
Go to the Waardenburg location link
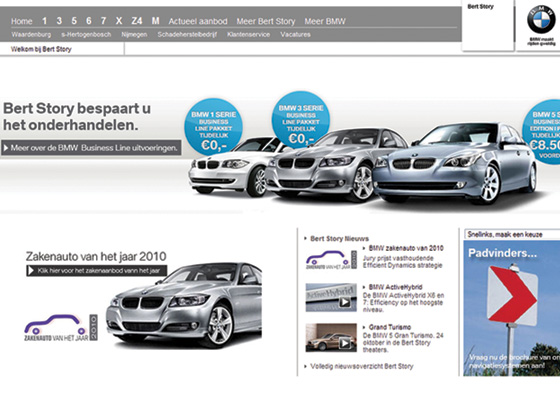pos(31,35)
